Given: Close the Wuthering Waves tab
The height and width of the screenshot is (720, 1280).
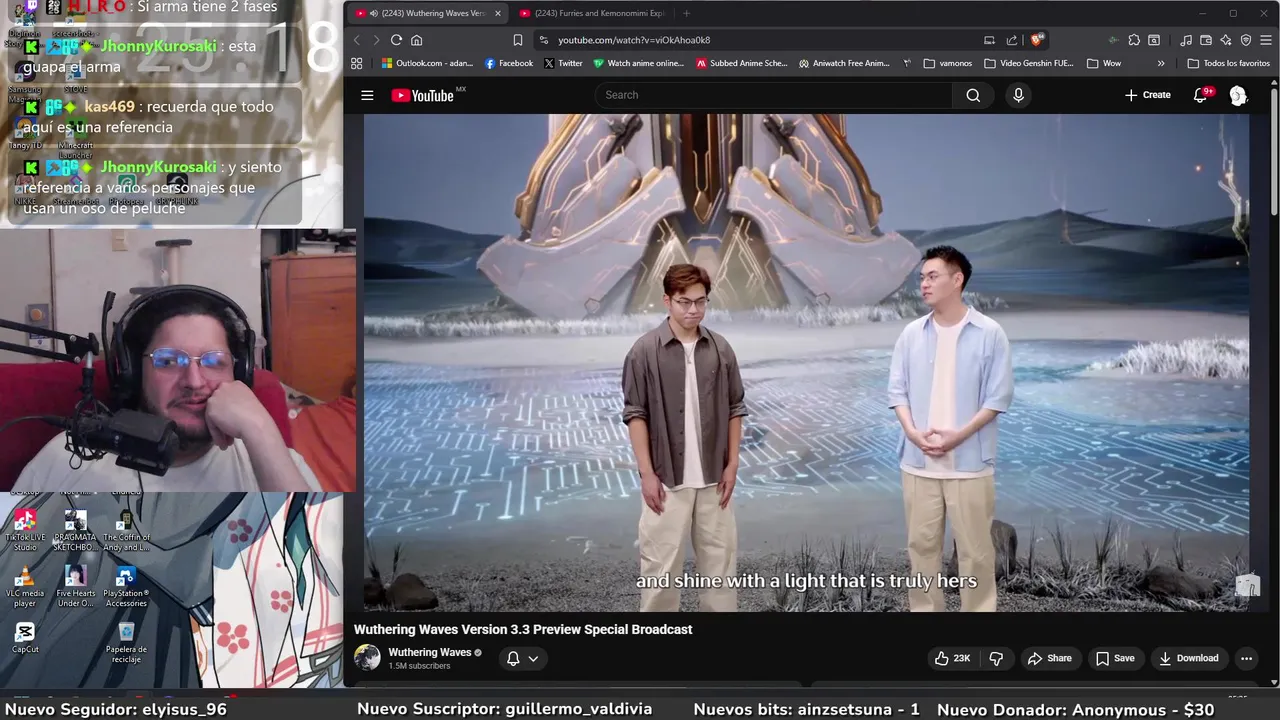Looking at the screenshot, I should pyautogui.click(x=497, y=13).
